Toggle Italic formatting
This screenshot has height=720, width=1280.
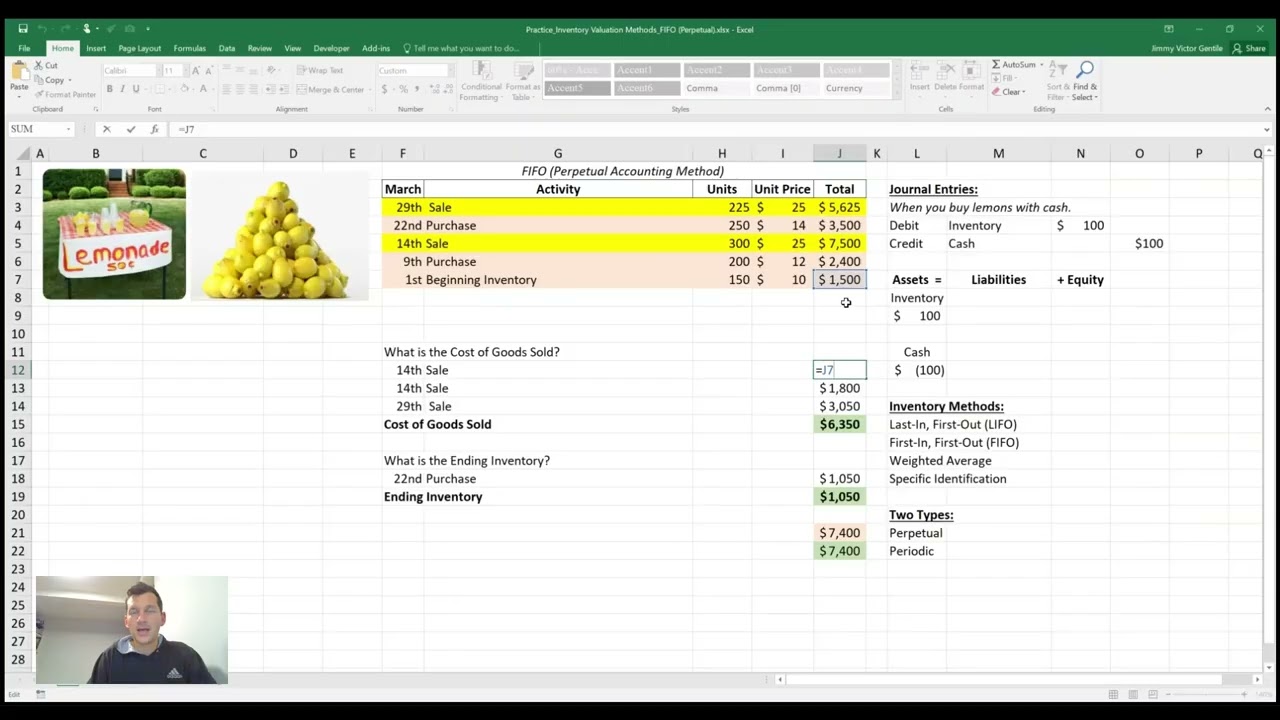123,89
